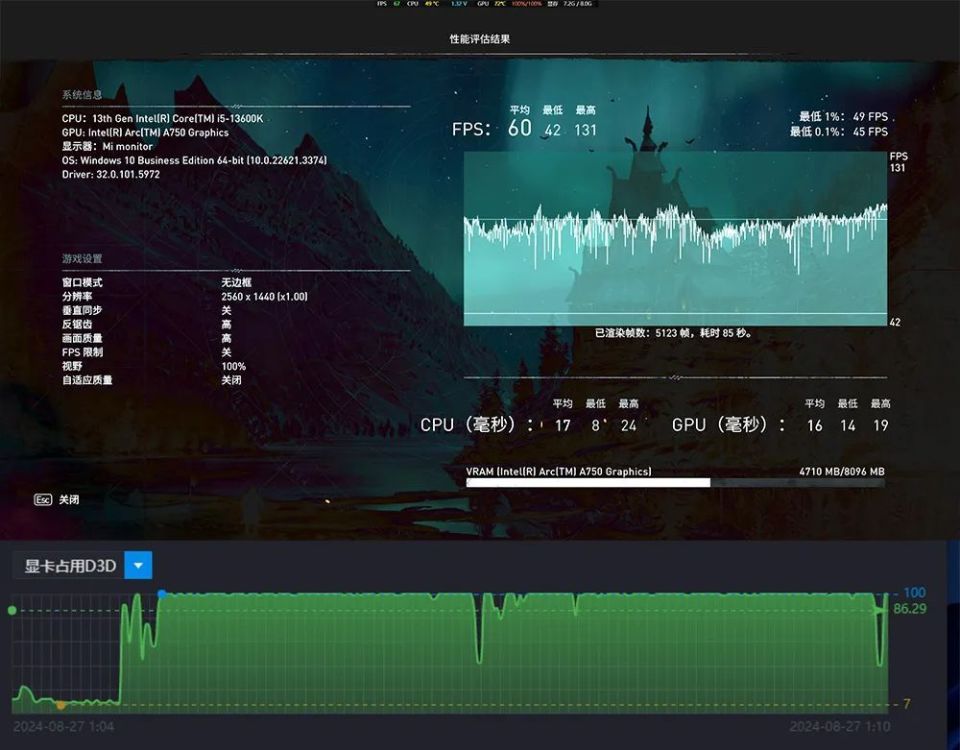Click the GPU（毫秒）label
Image resolution: width=960 pixels, height=750 pixels.
[x=729, y=424]
